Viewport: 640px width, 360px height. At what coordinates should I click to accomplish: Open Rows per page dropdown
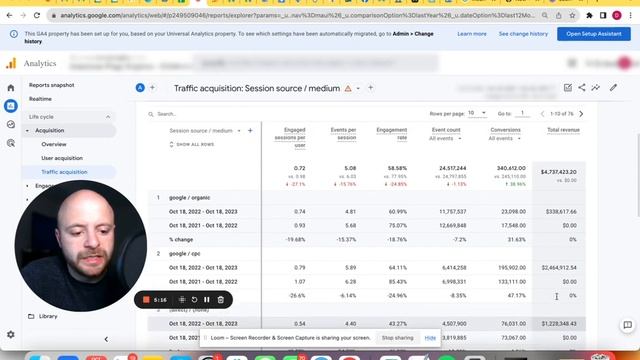(x=477, y=113)
